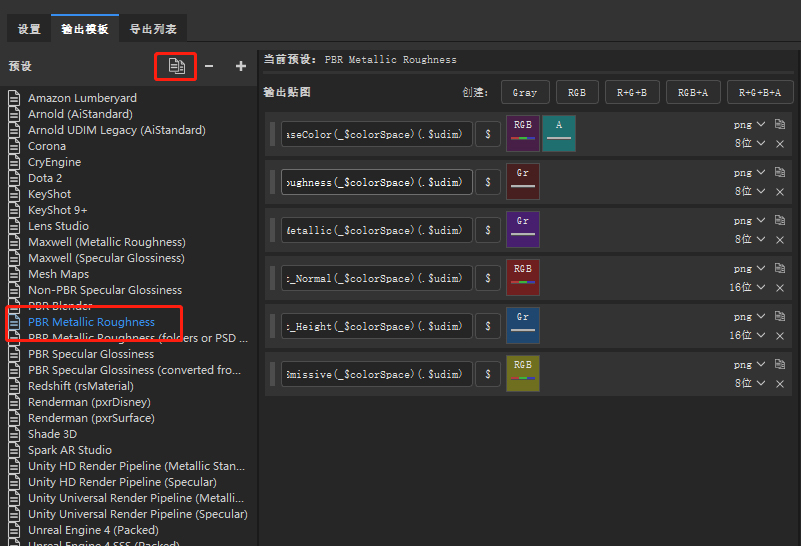Viewport: 801px width, 546px height.
Task: Click the $ variable button for Height
Action: [x=488, y=326]
